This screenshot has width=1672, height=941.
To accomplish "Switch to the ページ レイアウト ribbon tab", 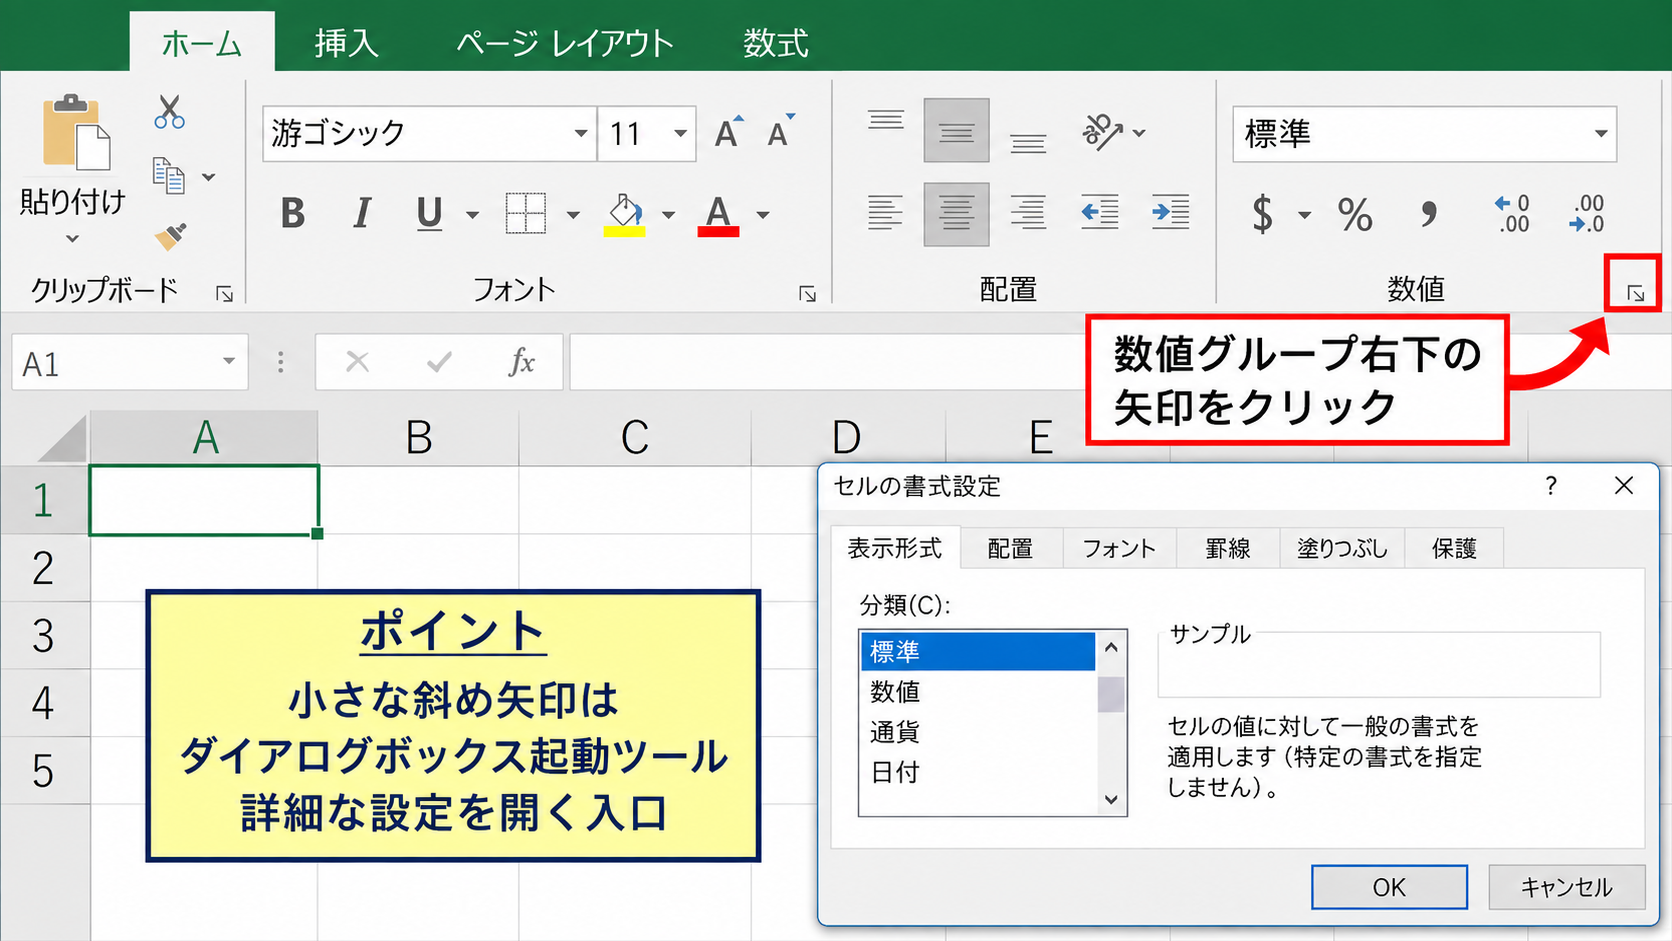I will coord(565,42).
